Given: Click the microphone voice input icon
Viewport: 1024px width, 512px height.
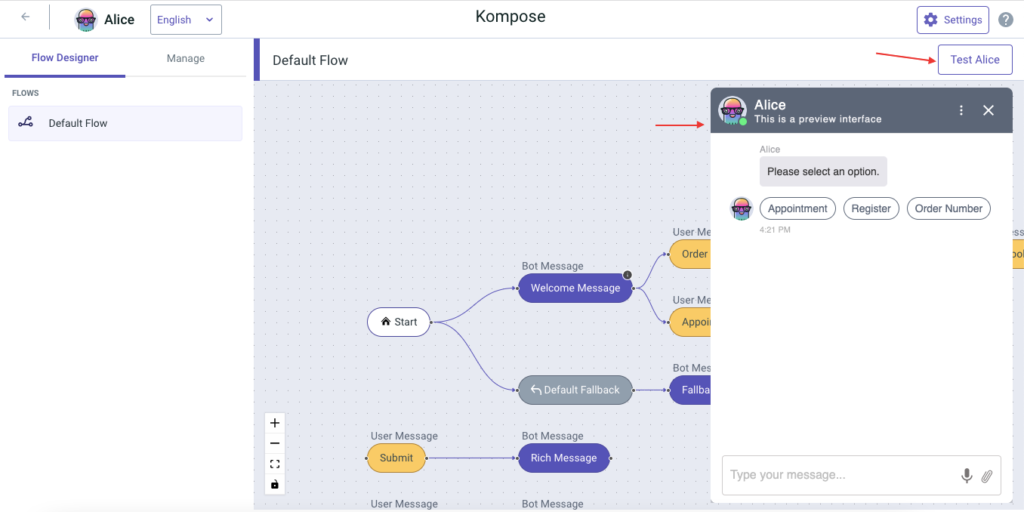Looking at the screenshot, I should [967, 476].
